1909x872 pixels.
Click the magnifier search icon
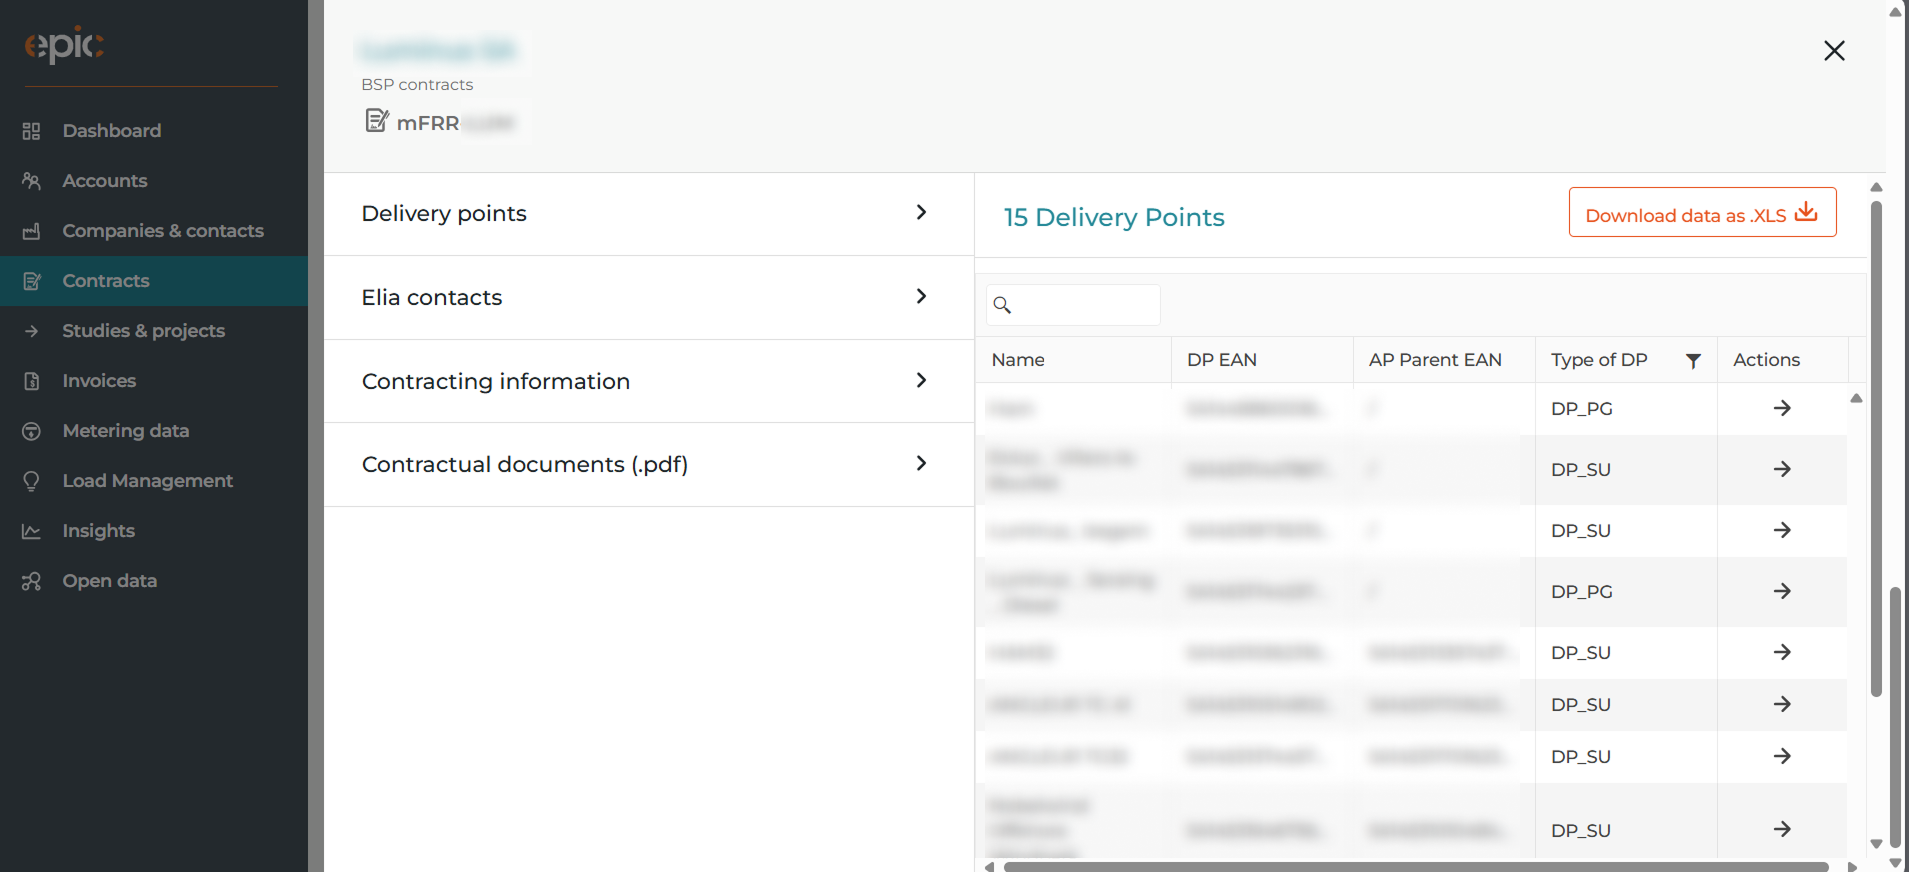(1002, 305)
